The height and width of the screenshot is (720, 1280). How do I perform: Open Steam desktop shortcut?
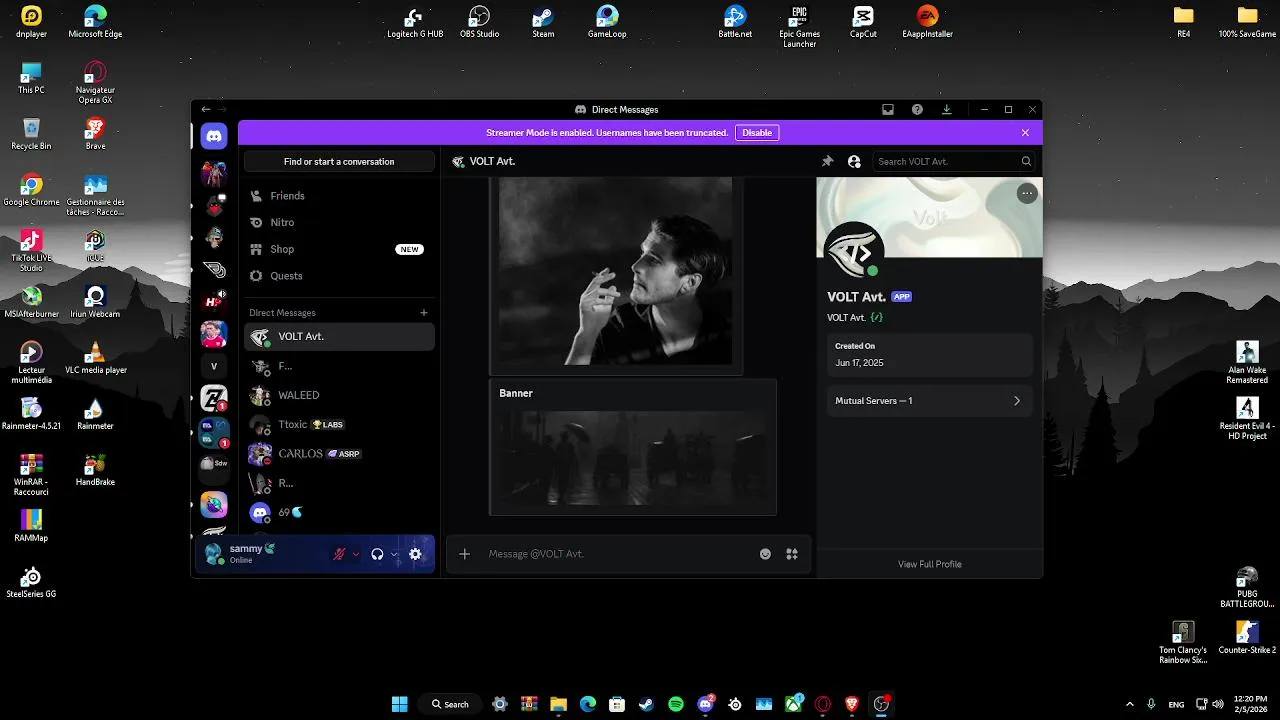point(543,22)
